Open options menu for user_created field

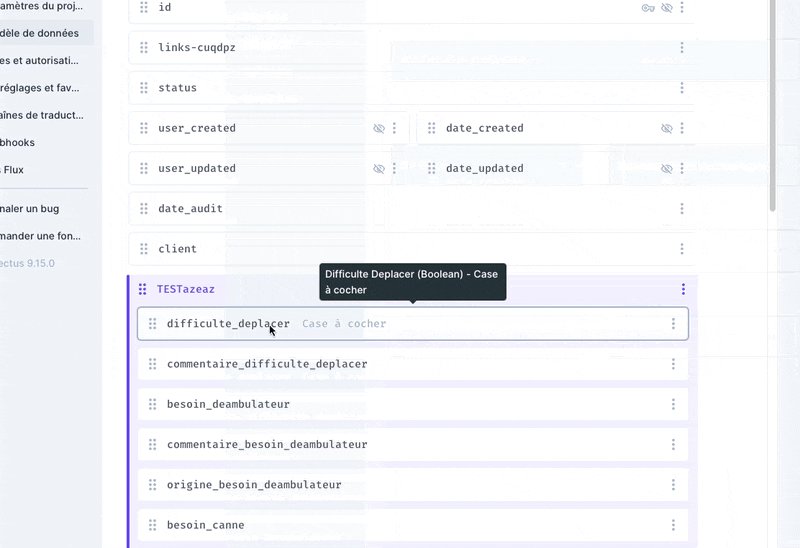394,128
